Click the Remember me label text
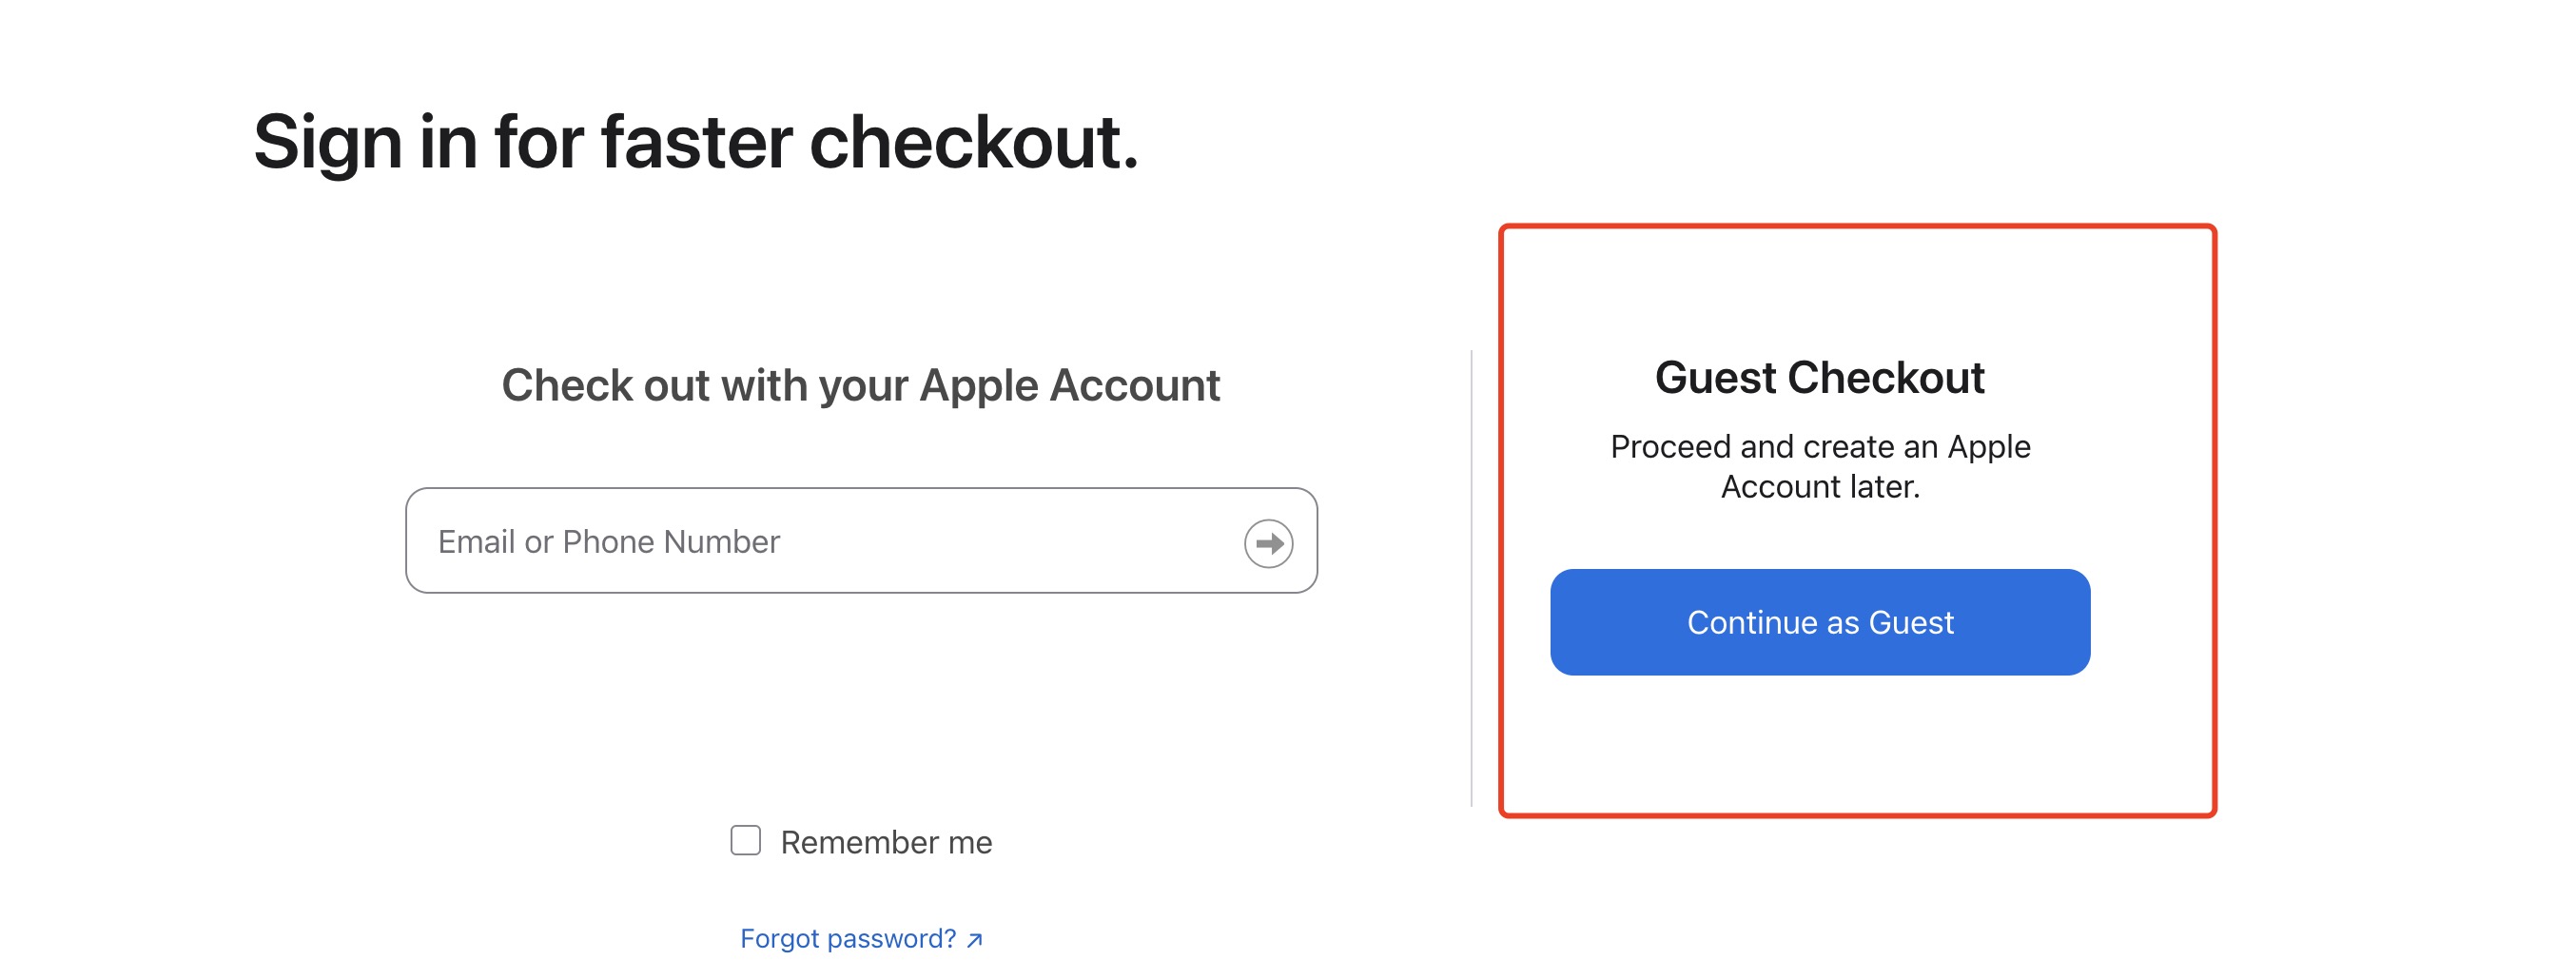 click(886, 842)
